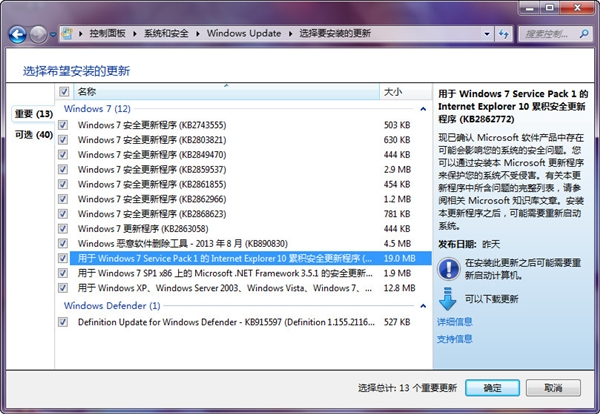Image resolution: width=600 pixels, height=414 pixels.
Task: Expand the arrow after 系统和安全 breadcrumb
Action: 198,34
